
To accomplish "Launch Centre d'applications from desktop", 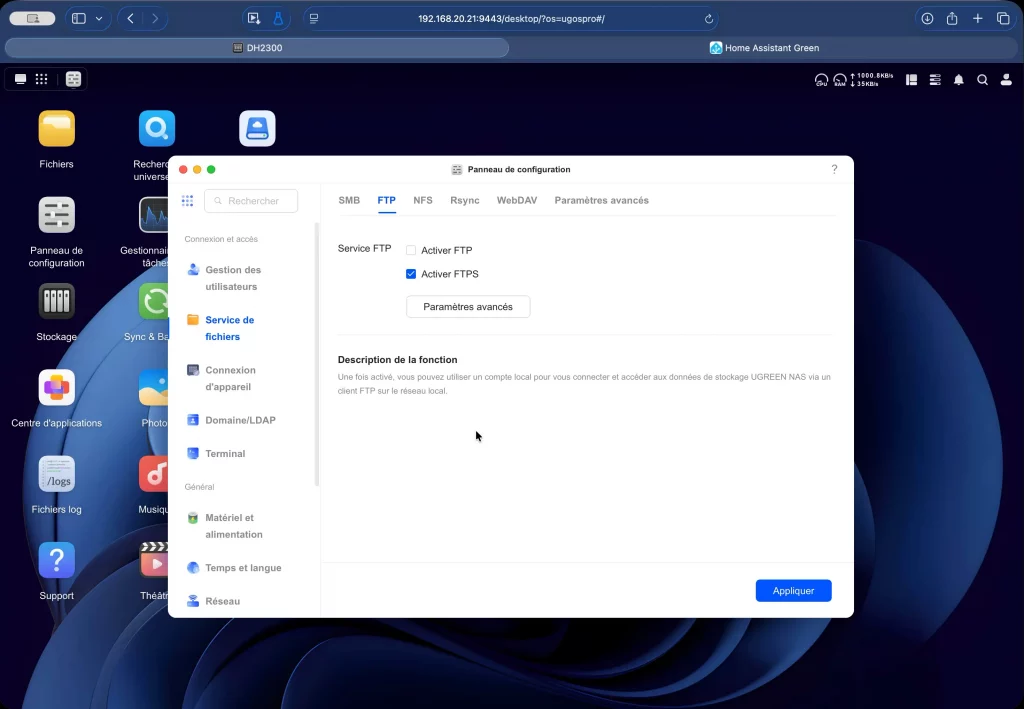I will coord(56,388).
